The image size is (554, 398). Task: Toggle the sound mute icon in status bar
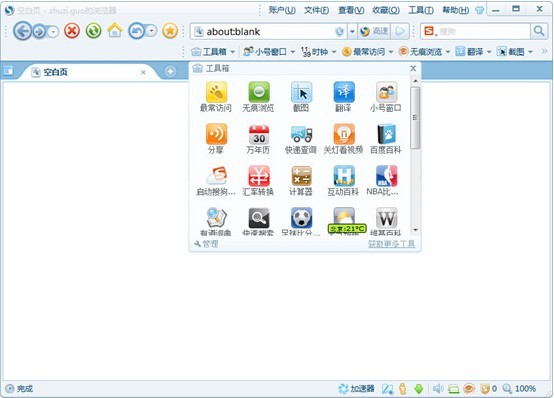(438, 389)
